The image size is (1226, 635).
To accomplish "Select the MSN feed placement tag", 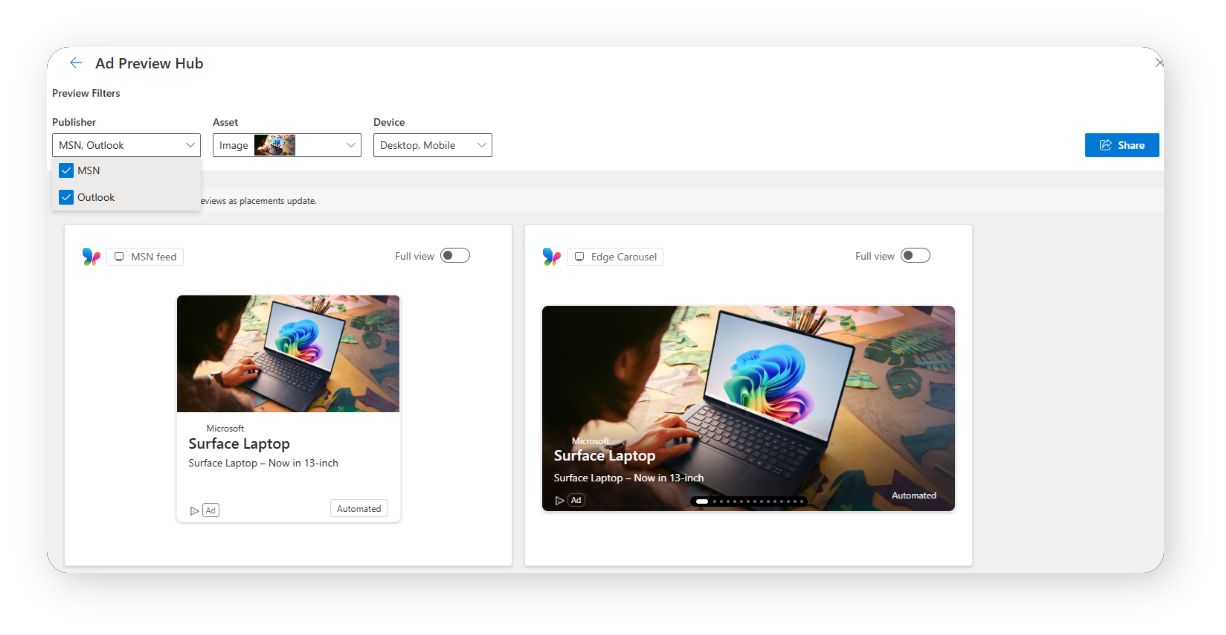I will click(145, 257).
